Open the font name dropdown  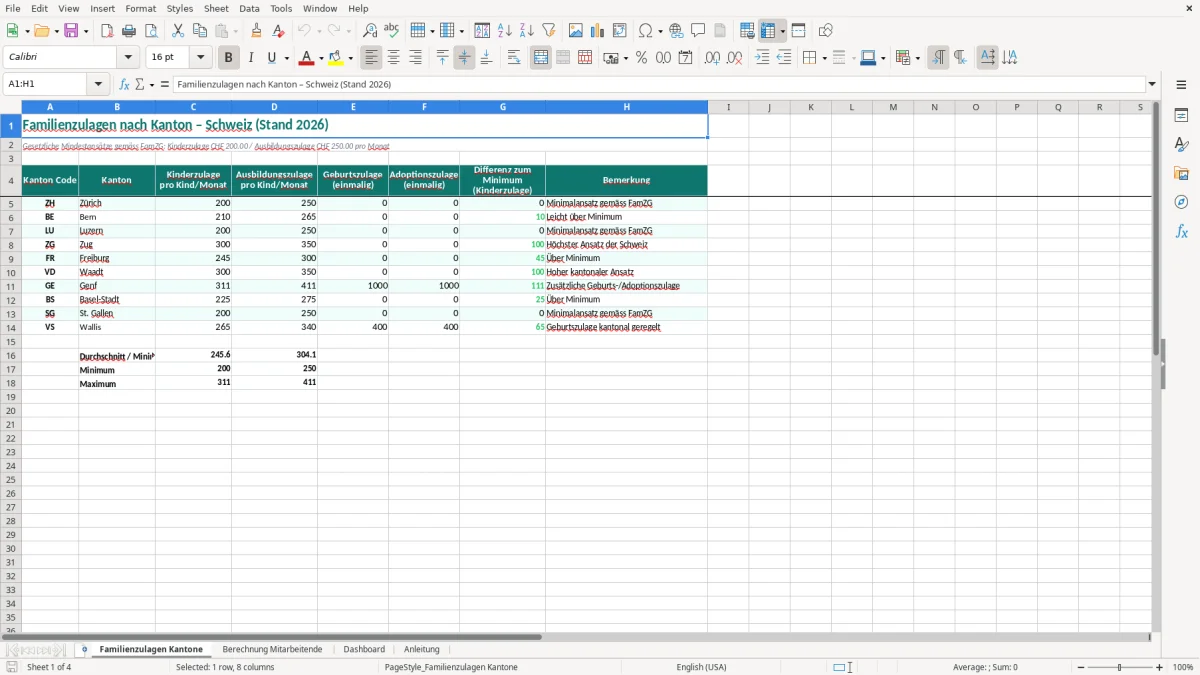tap(128, 58)
